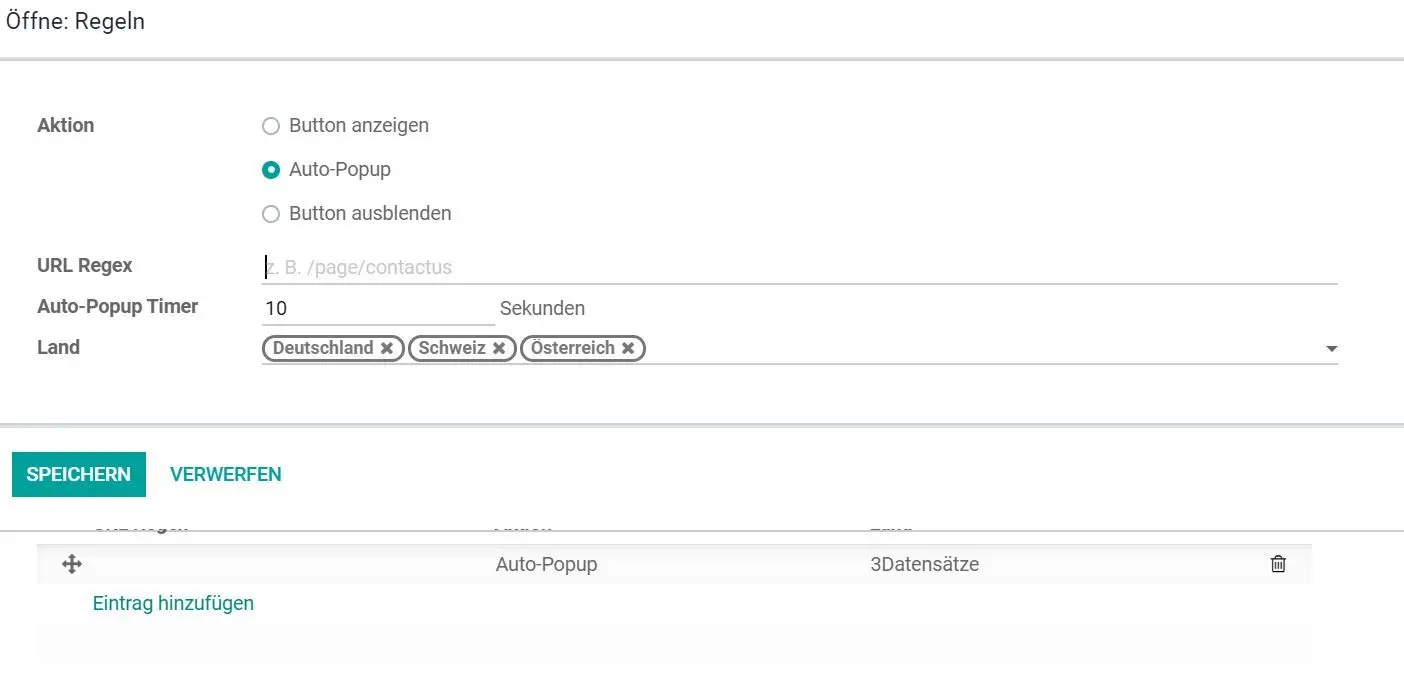Remove the Schweiz country tag
The width and height of the screenshot is (1404, 680).
click(499, 348)
